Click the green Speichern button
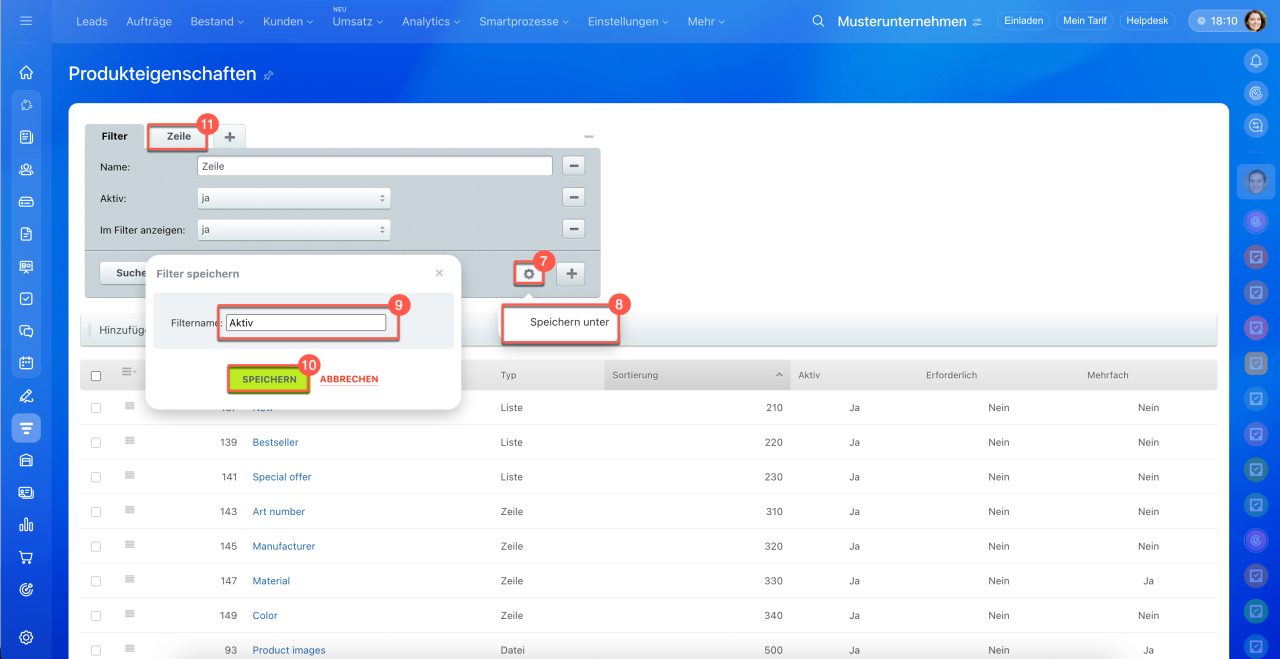Image resolution: width=1280 pixels, height=659 pixels. tap(269, 380)
